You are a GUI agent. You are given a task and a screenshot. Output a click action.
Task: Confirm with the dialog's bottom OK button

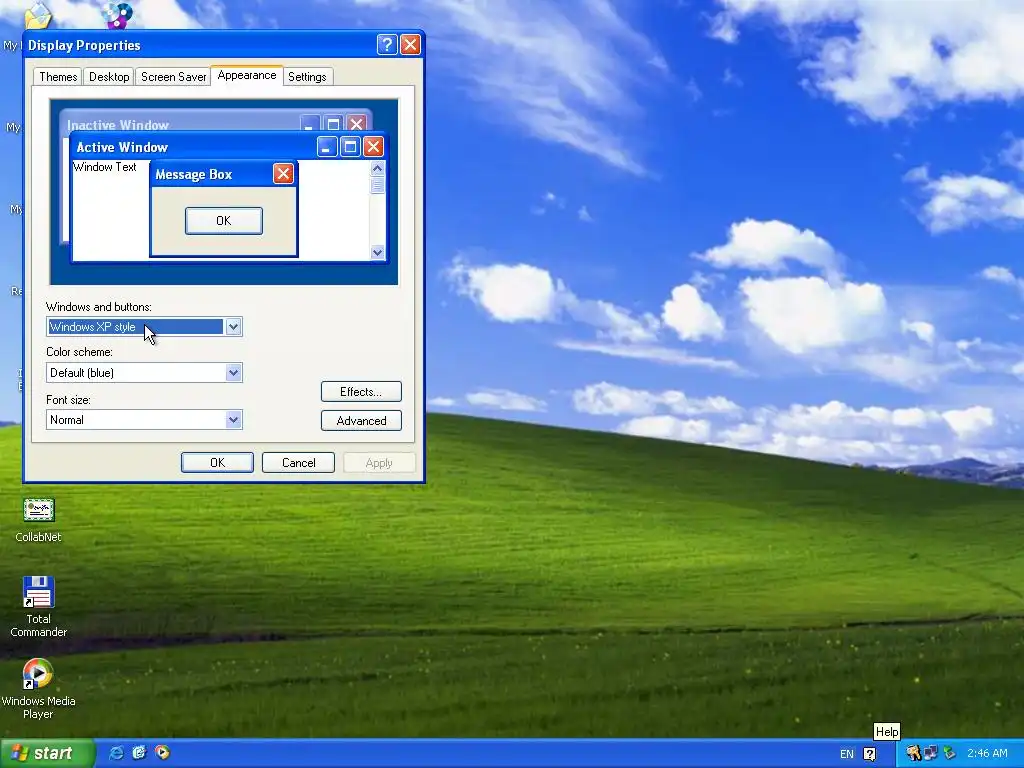pyautogui.click(x=217, y=462)
